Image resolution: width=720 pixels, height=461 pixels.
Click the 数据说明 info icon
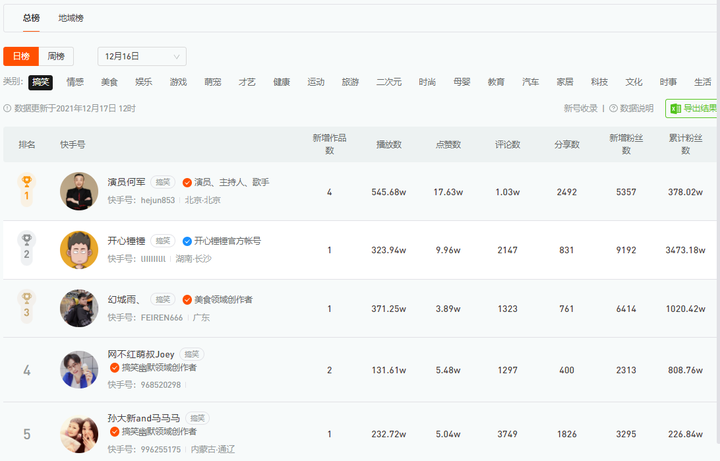(x=612, y=108)
